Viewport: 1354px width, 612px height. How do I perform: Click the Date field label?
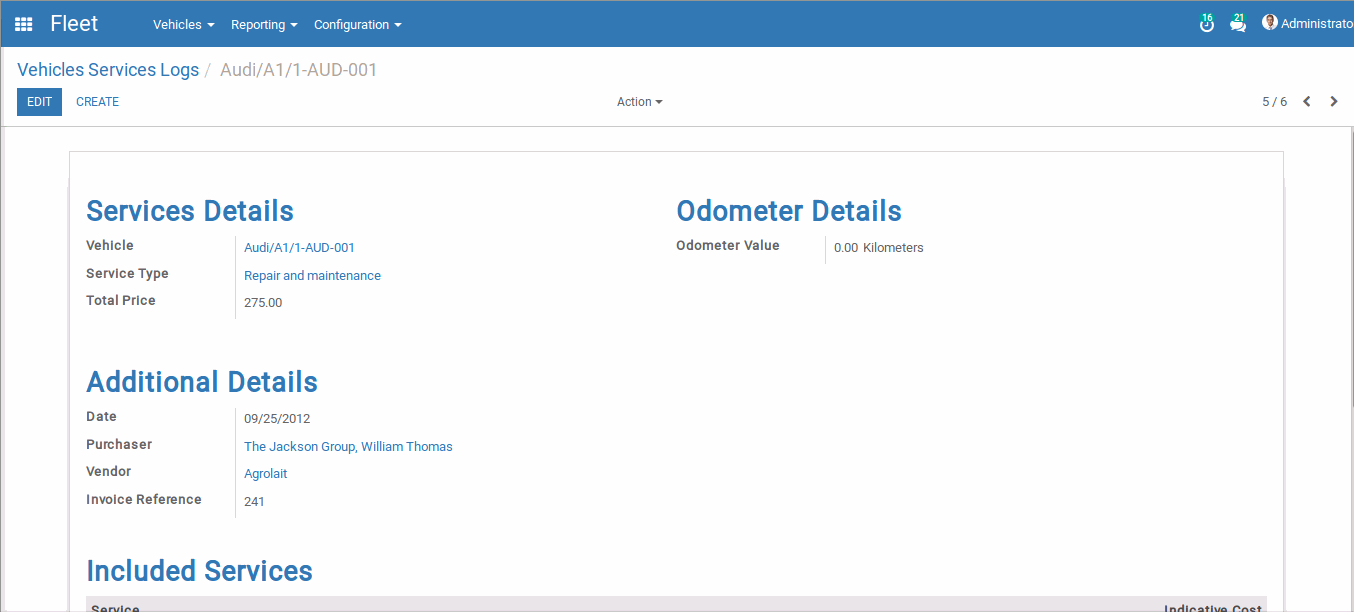101,416
